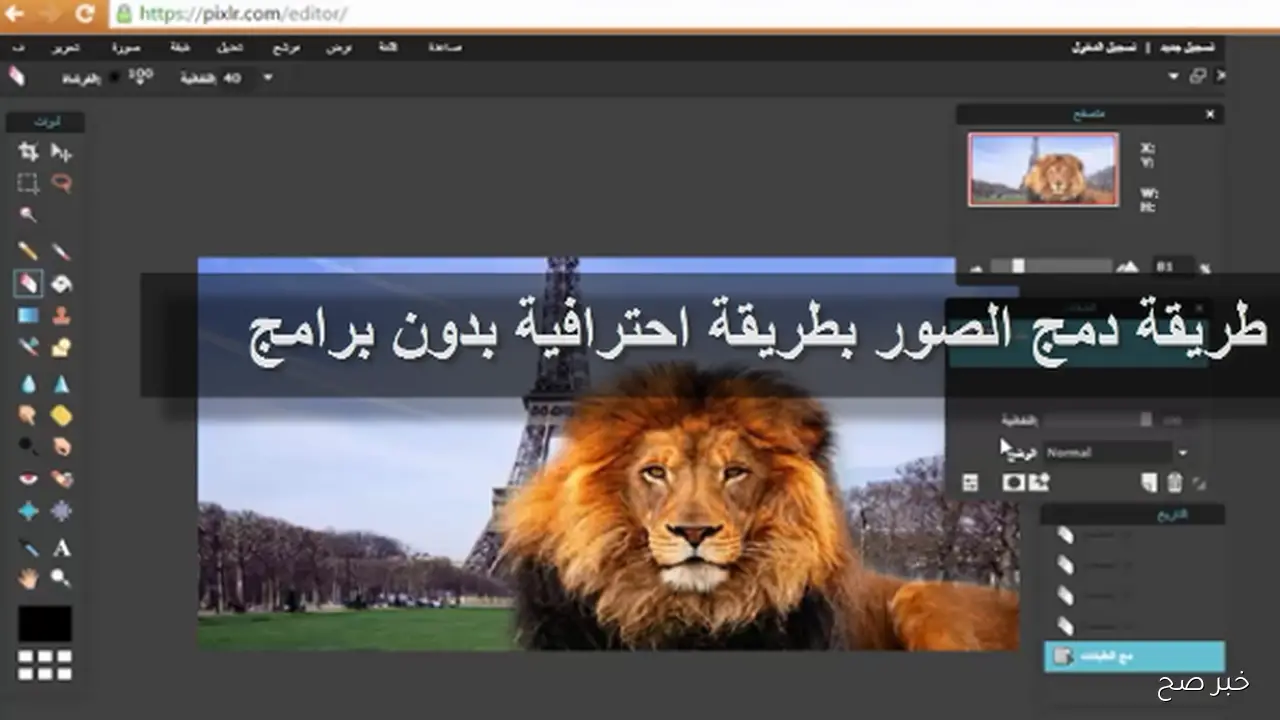Click the black foreground color swatch

coord(47,625)
